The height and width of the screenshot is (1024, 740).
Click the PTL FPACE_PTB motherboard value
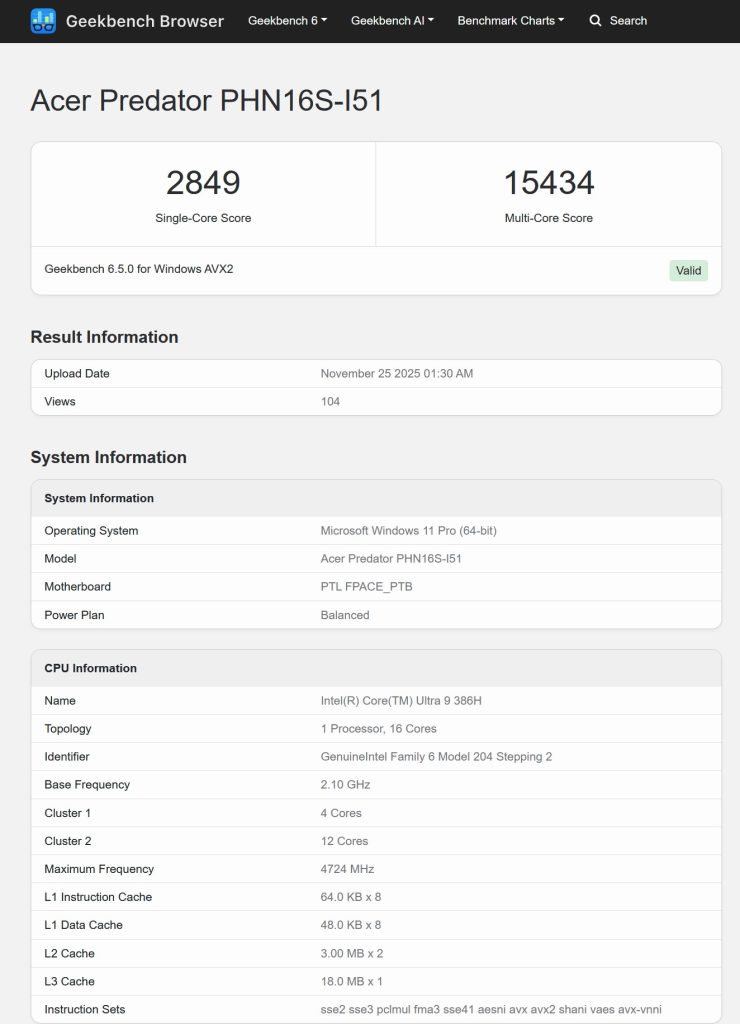[x=366, y=587]
